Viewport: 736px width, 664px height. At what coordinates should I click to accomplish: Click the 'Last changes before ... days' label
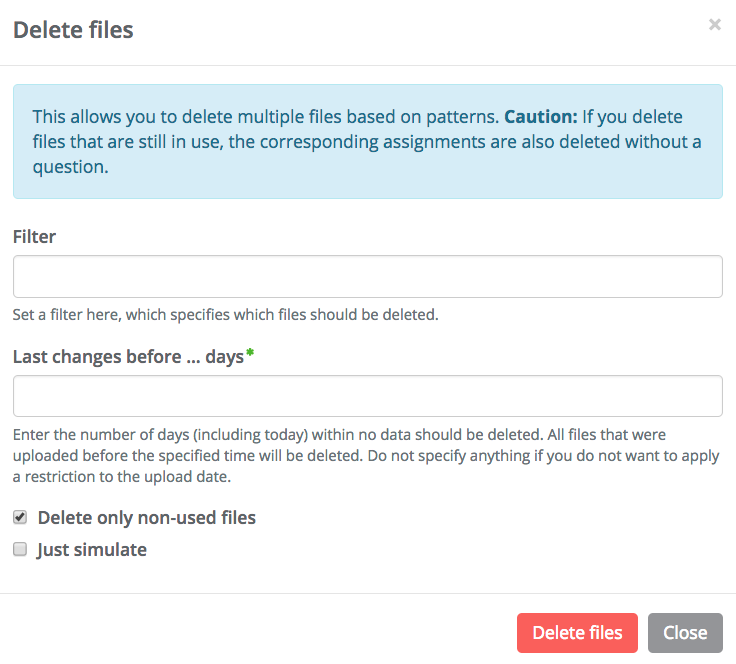[128, 357]
